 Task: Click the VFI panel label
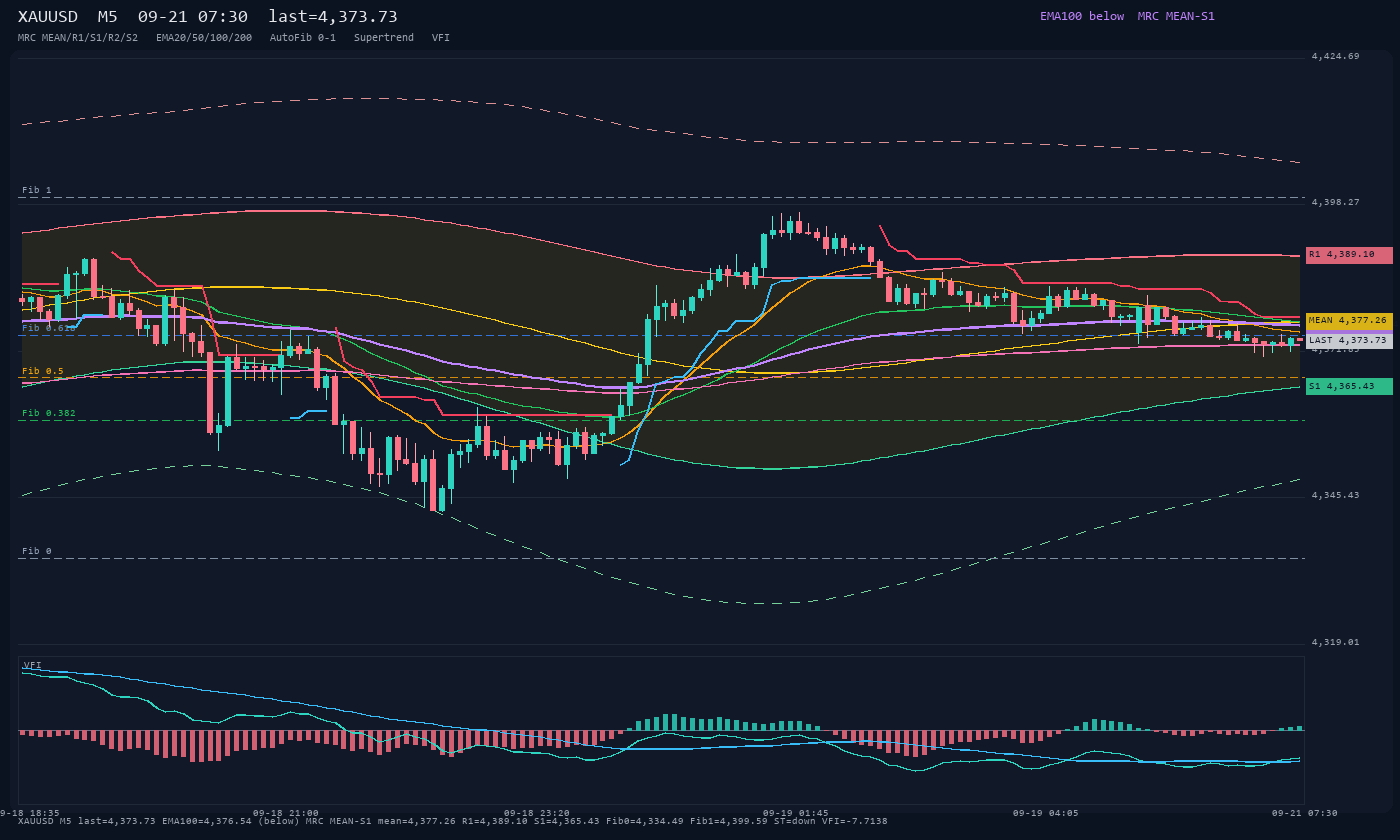click(33, 665)
